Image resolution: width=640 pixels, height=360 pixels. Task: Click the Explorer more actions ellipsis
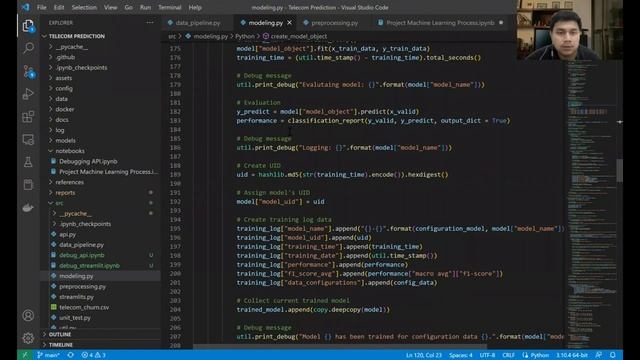[150, 23]
